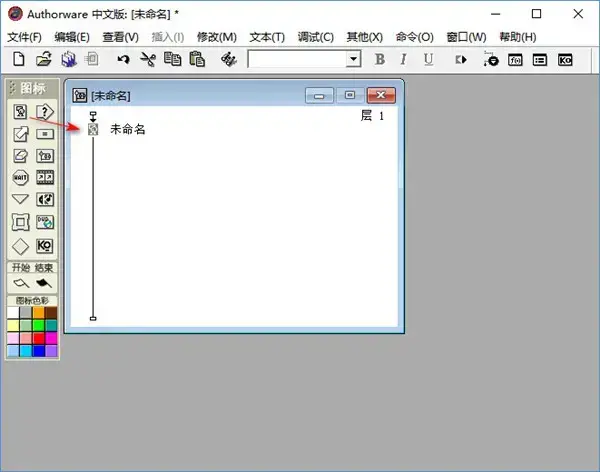Minimize the [未命名] design window
This screenshot has height=472, width=600.
319,95
